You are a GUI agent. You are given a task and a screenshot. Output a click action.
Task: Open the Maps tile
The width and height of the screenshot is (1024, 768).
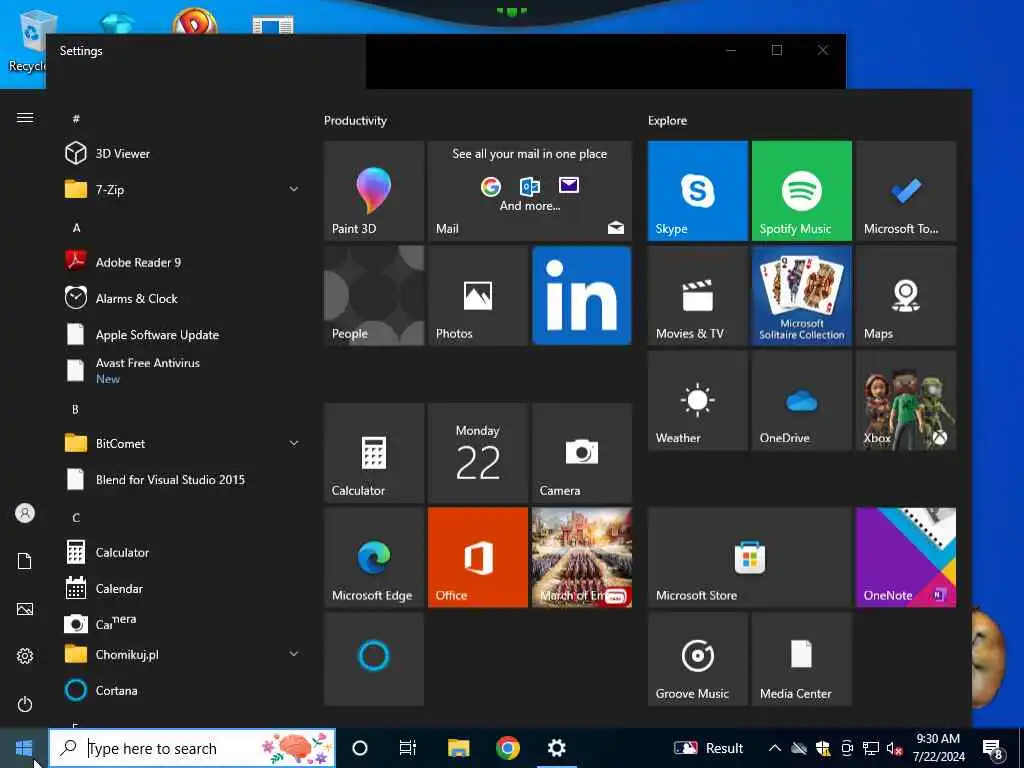[x=906, y=296]
